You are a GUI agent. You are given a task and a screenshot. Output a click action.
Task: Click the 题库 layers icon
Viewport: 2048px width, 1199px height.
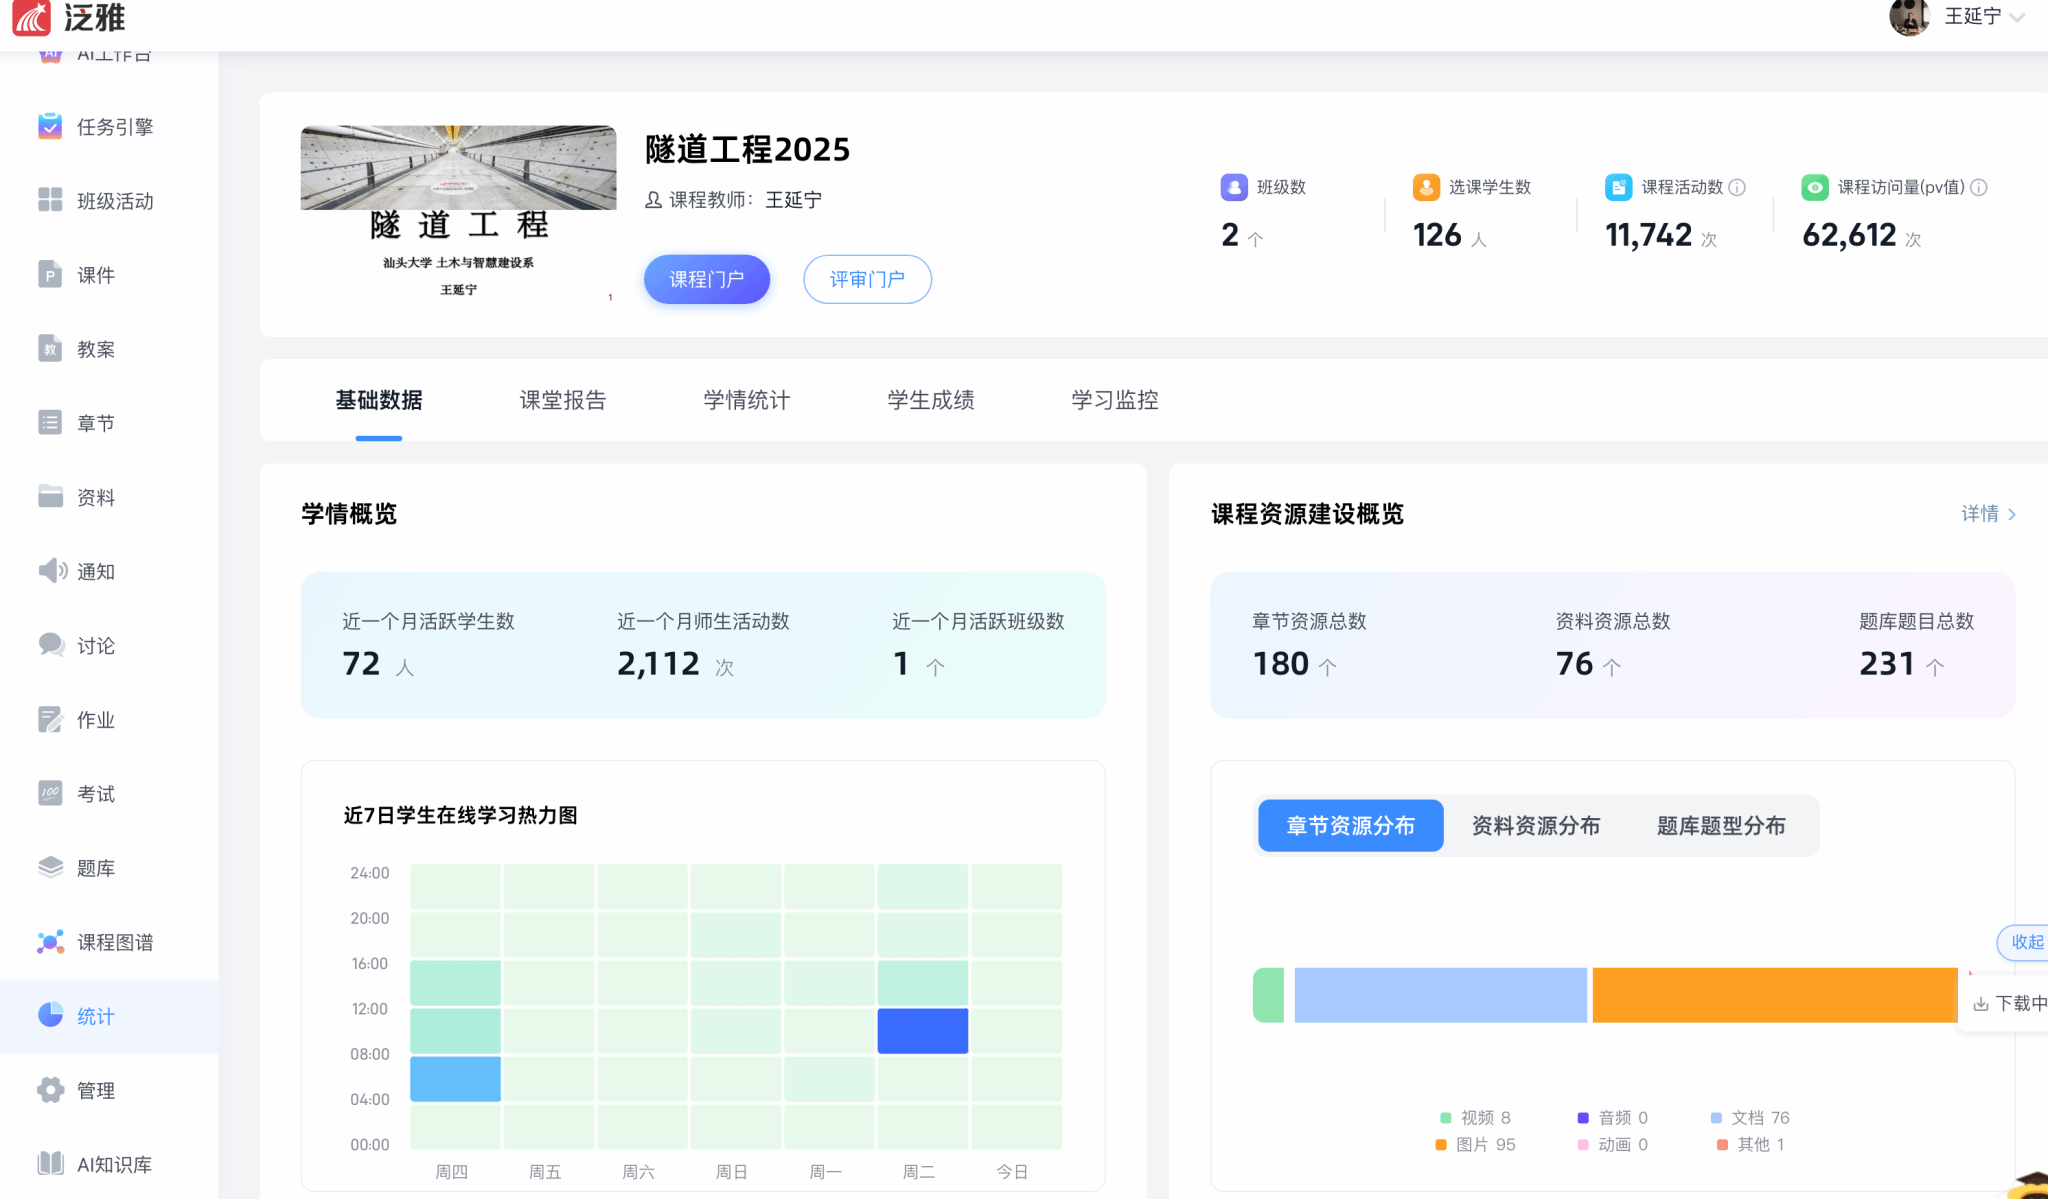(x=50, y=867)
